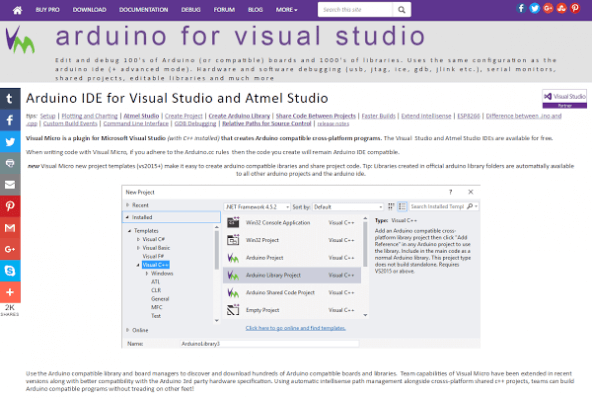This screenshot has width=592, height=398.
Task: Open the MORE dropdown menu
Action: click(287, 10)
